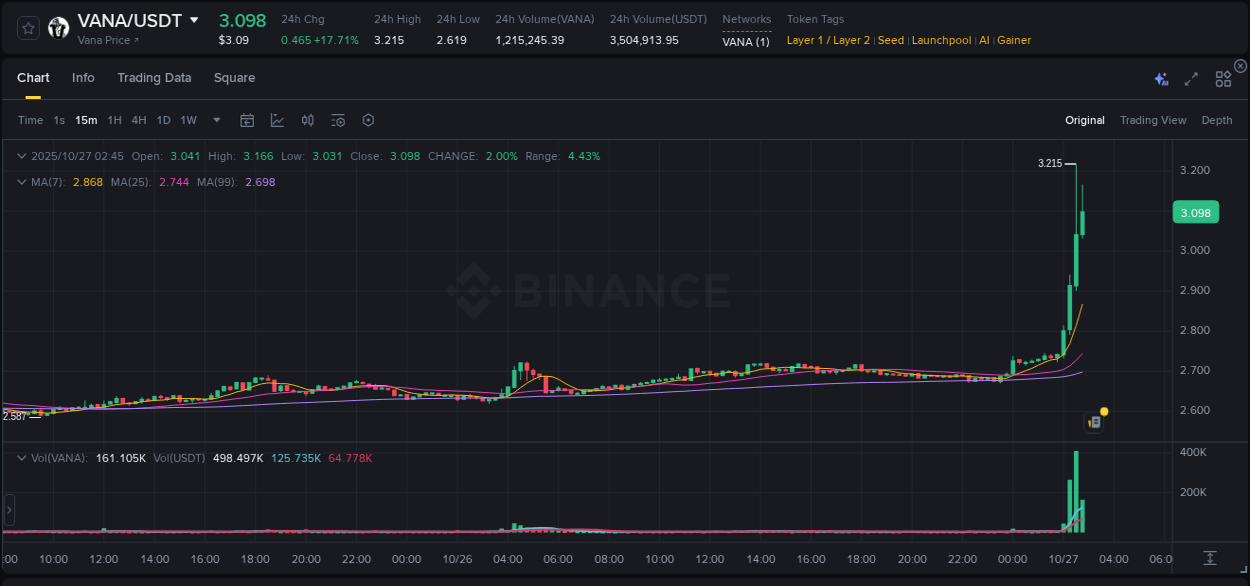Open the Square tab

(x=234, y=77)
